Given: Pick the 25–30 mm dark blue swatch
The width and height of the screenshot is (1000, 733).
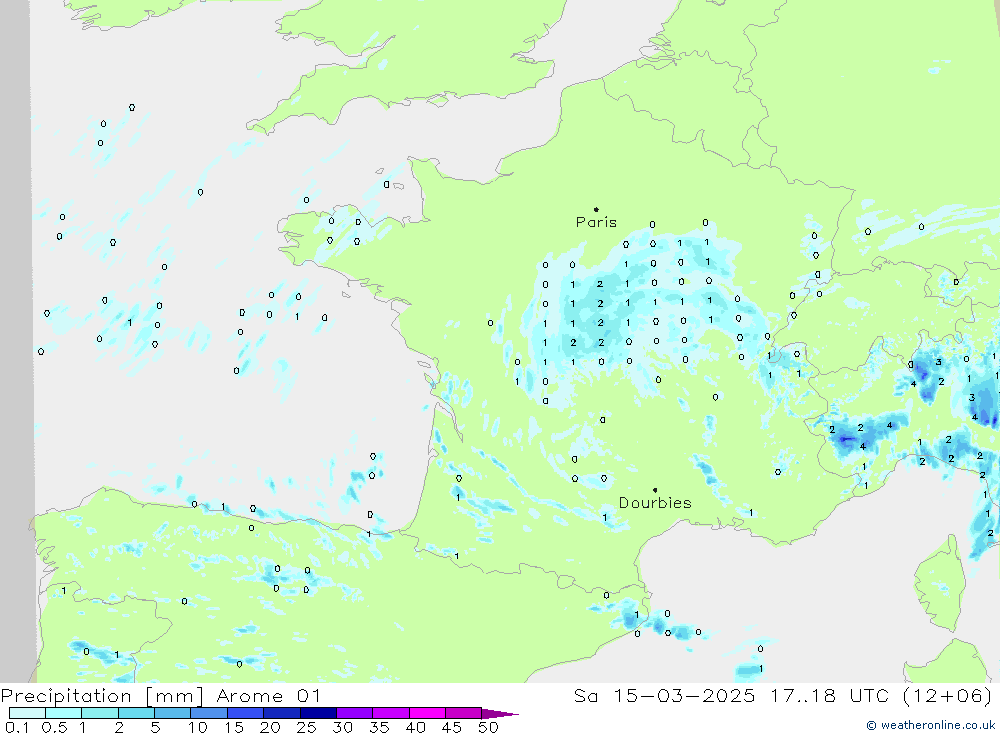Looking at the screenshot, I should tap(318, 713).
